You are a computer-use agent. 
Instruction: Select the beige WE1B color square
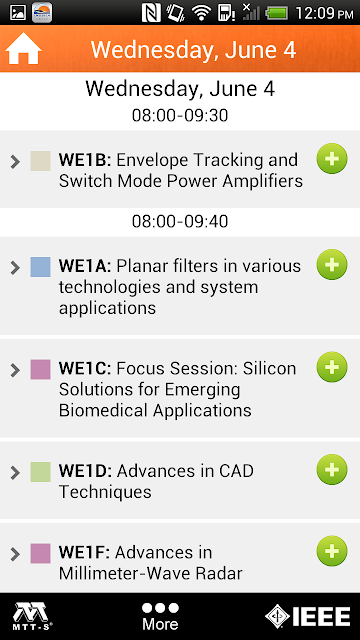tap(40, 161)
